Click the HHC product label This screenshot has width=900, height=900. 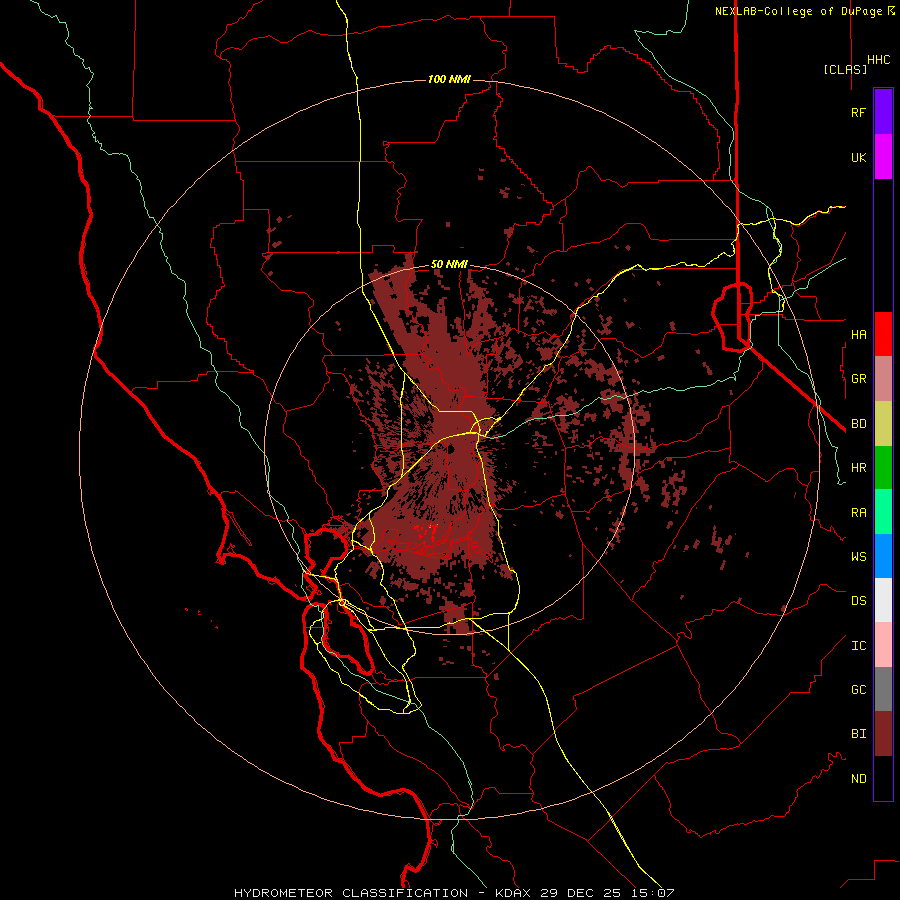pyautogui.click(x=878, y=60)
